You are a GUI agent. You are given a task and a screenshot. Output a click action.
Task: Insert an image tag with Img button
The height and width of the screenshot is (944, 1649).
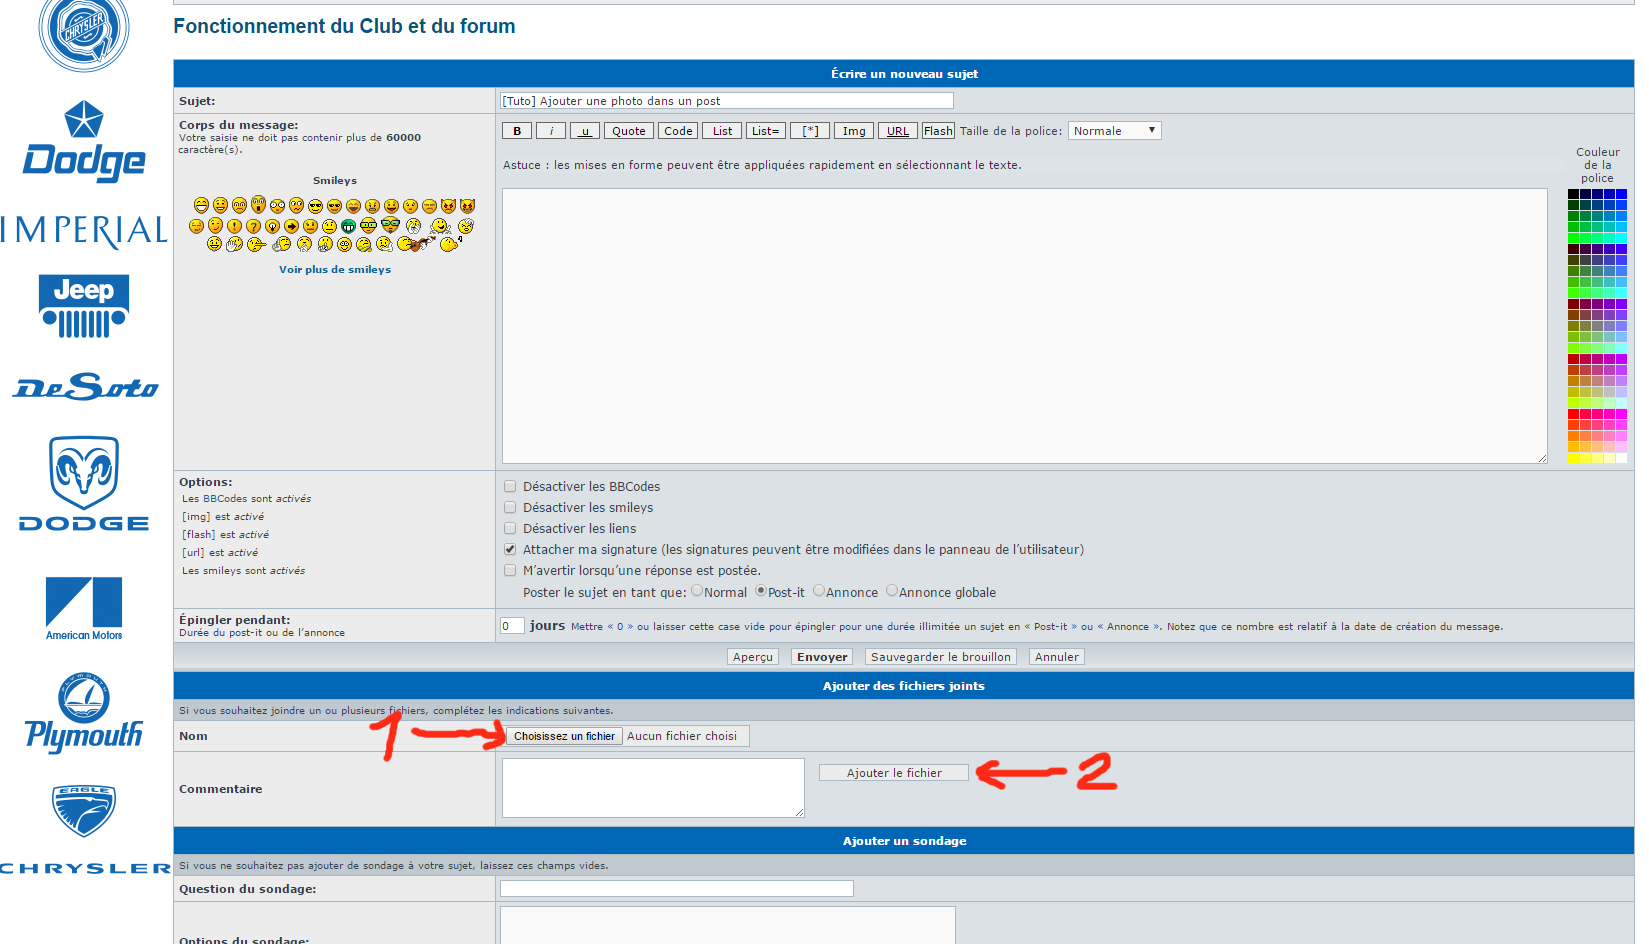tap(854, 131)
